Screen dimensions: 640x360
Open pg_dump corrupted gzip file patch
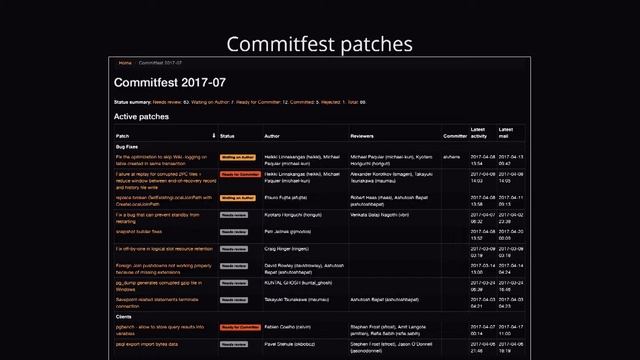click(159, 286)
